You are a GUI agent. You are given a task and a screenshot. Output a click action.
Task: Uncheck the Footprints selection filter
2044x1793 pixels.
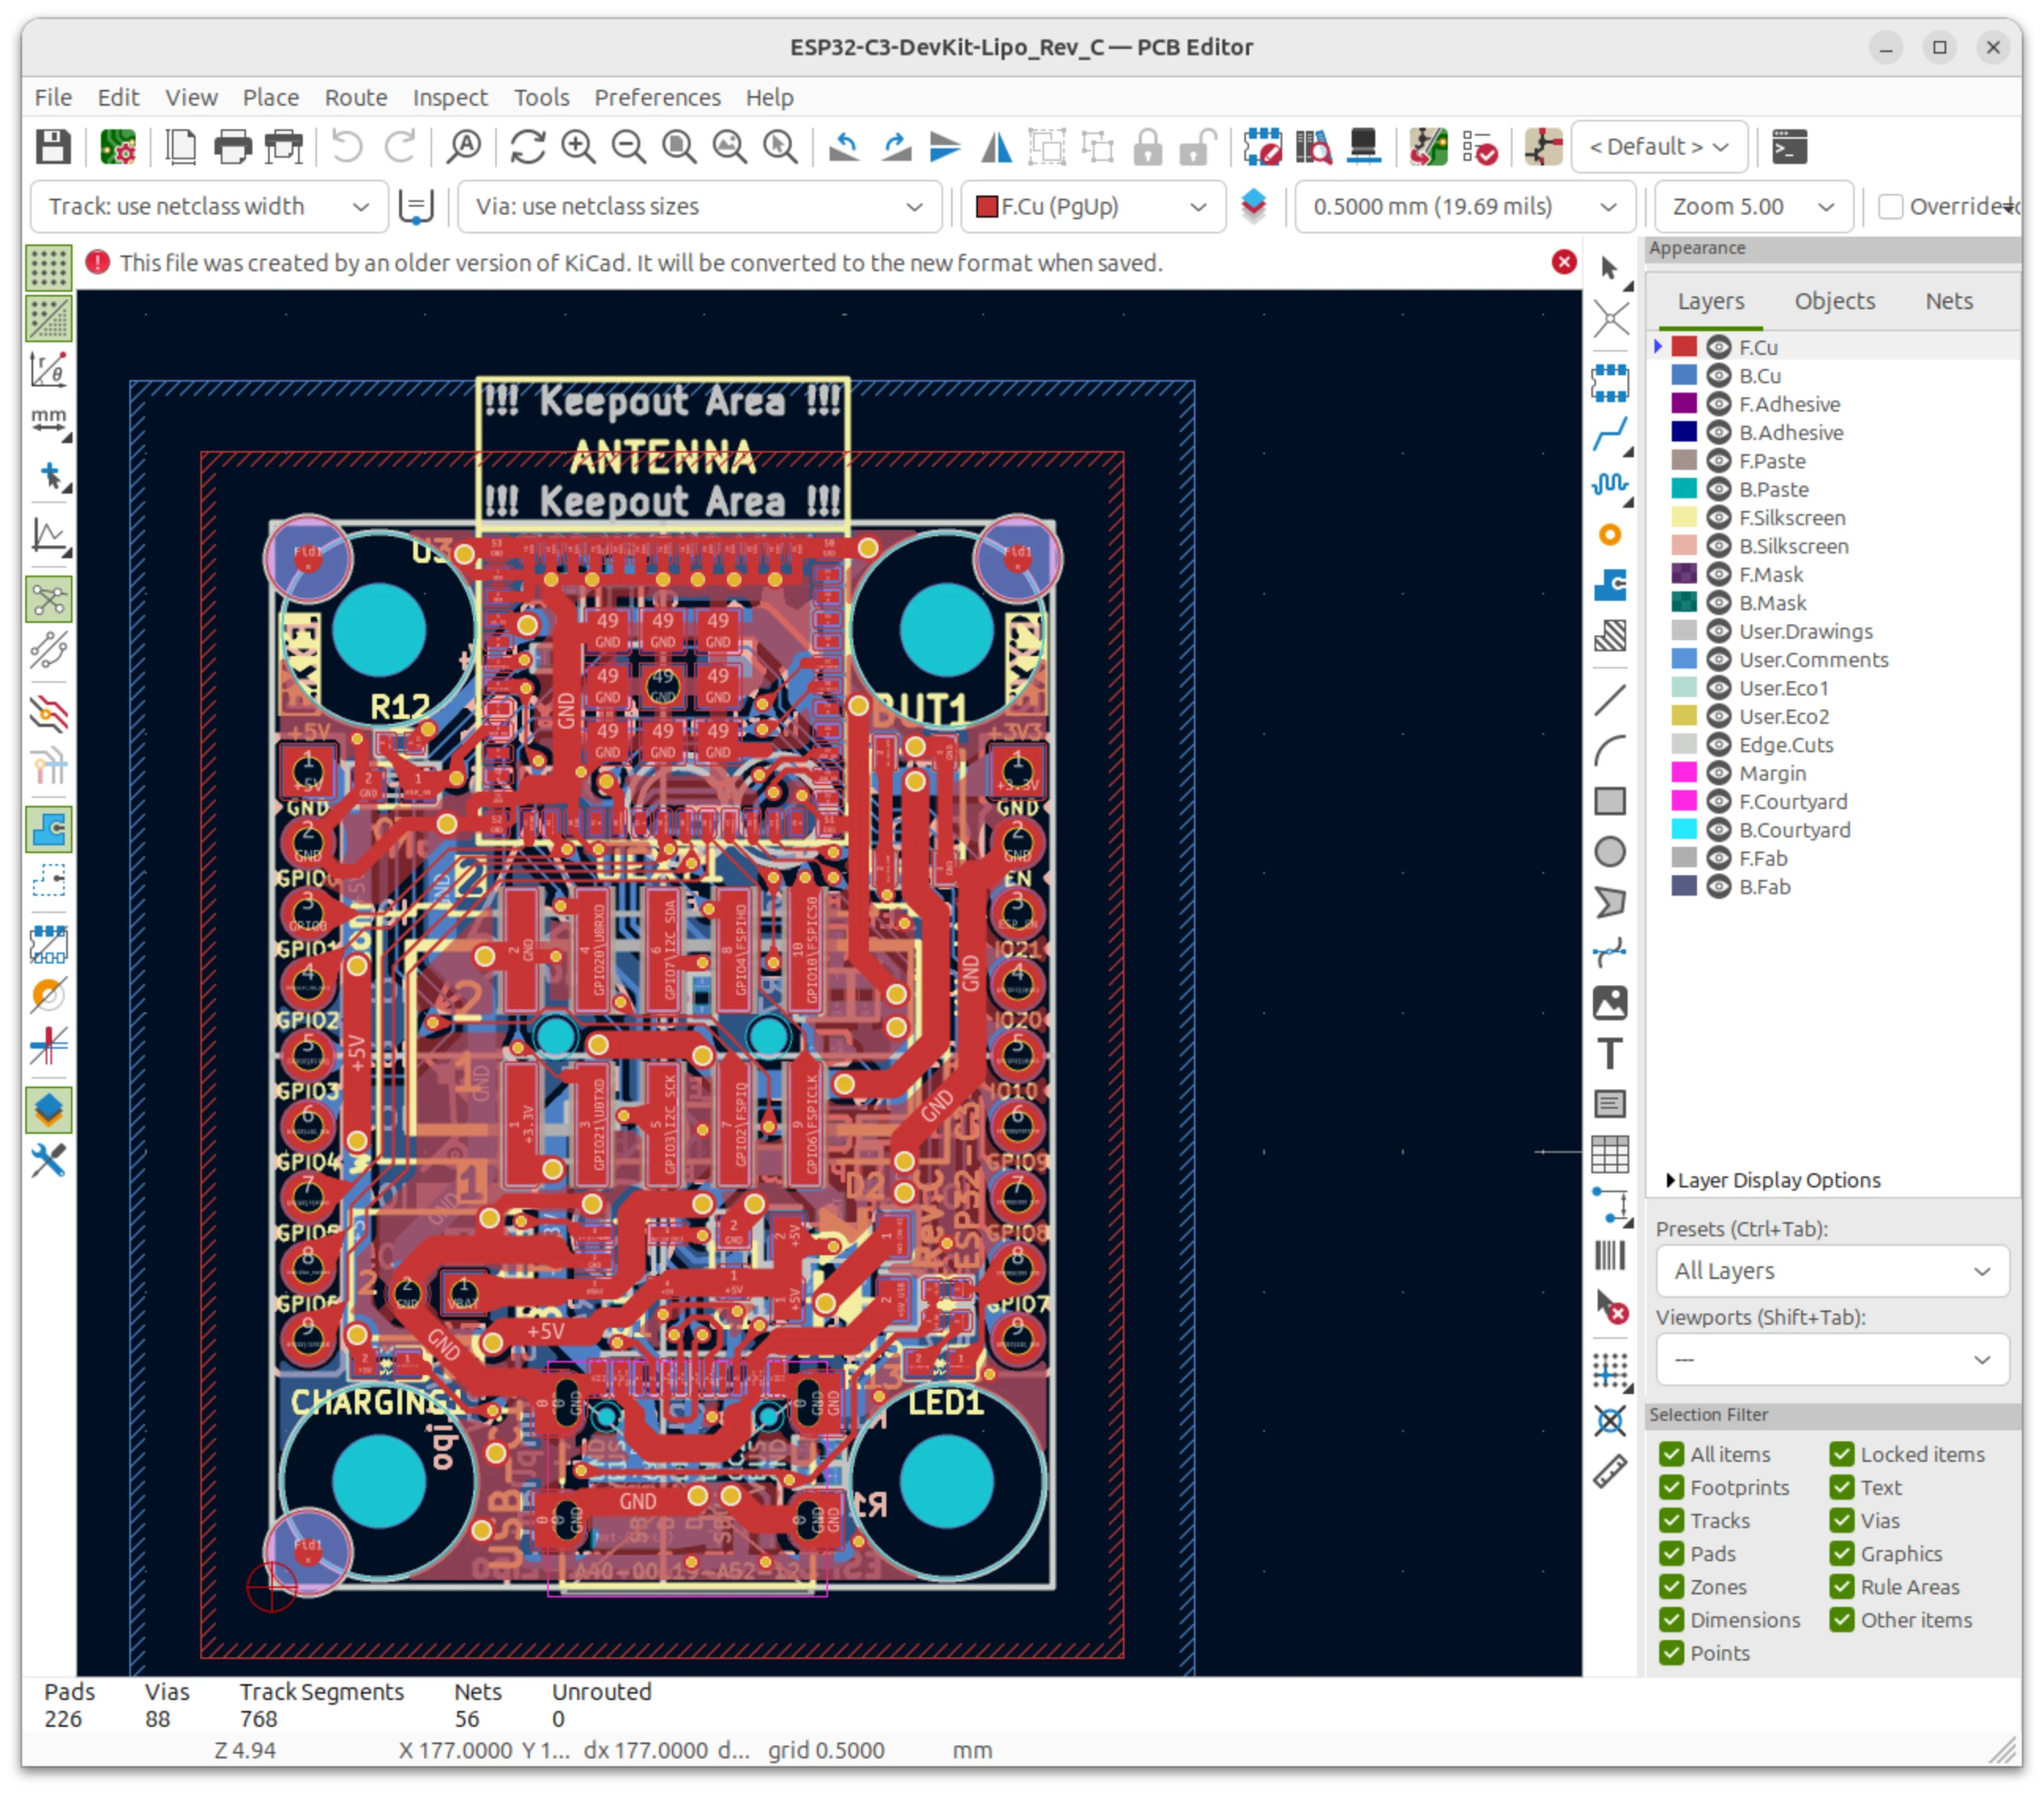(1671, 1487)
